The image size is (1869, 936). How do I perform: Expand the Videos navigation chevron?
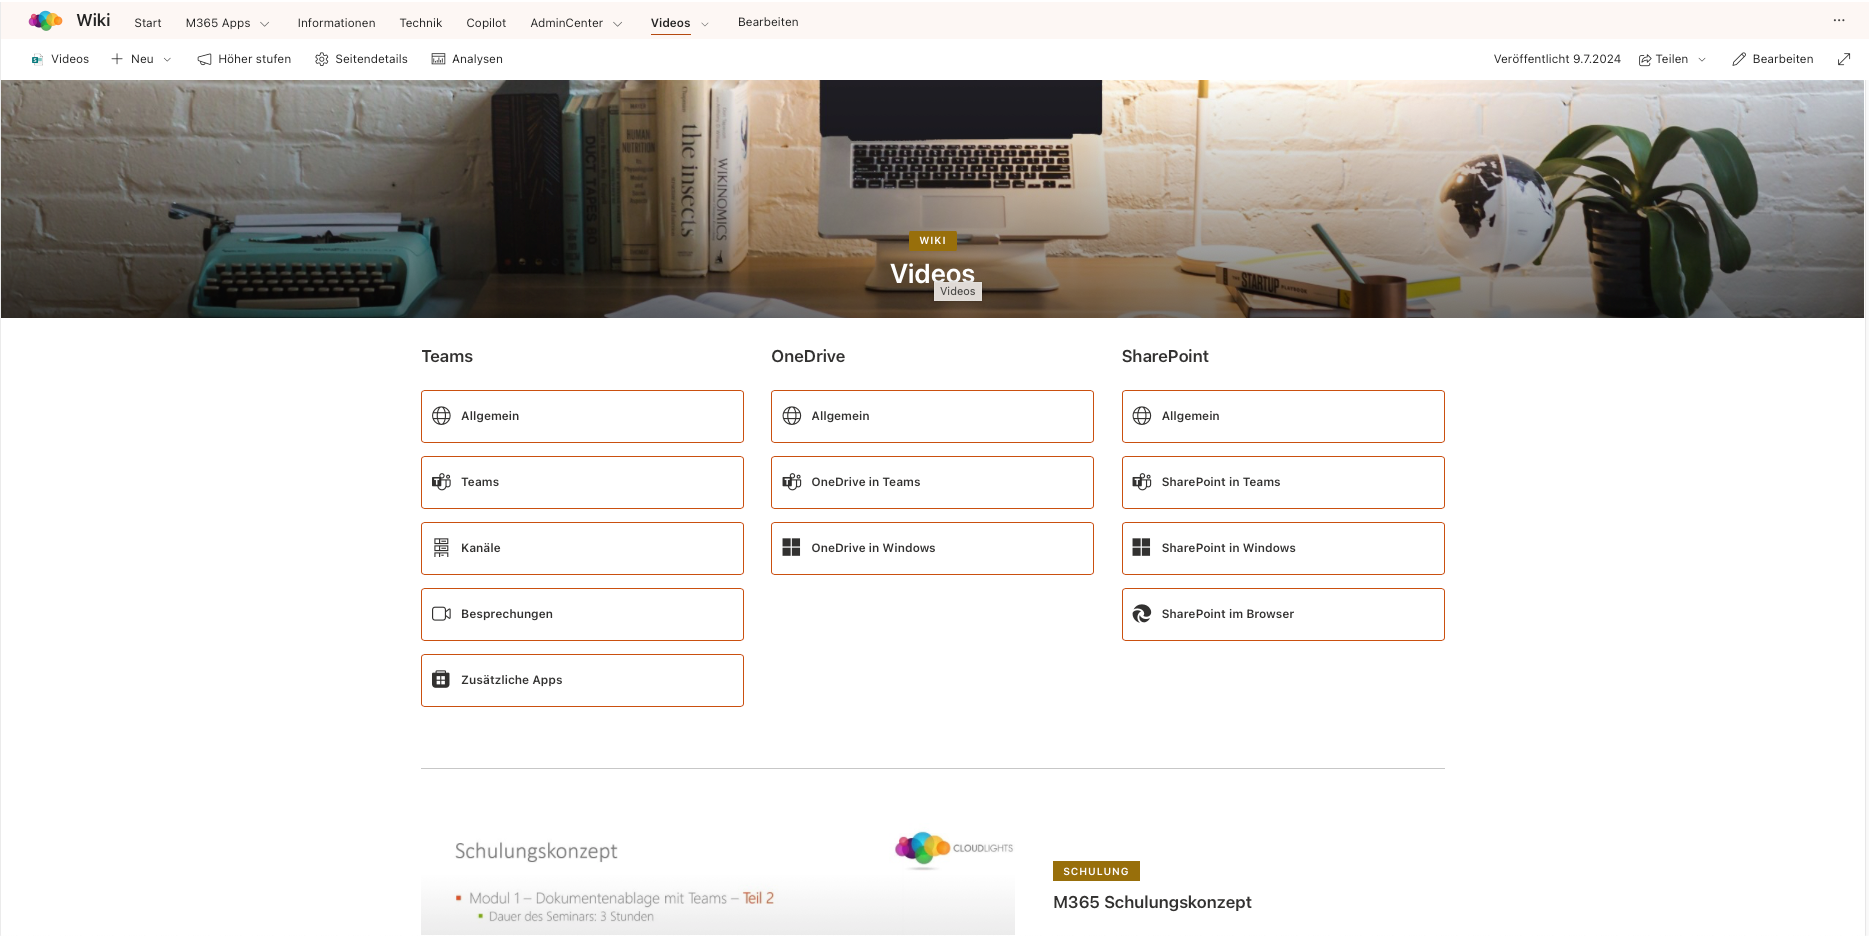[705, 24]
